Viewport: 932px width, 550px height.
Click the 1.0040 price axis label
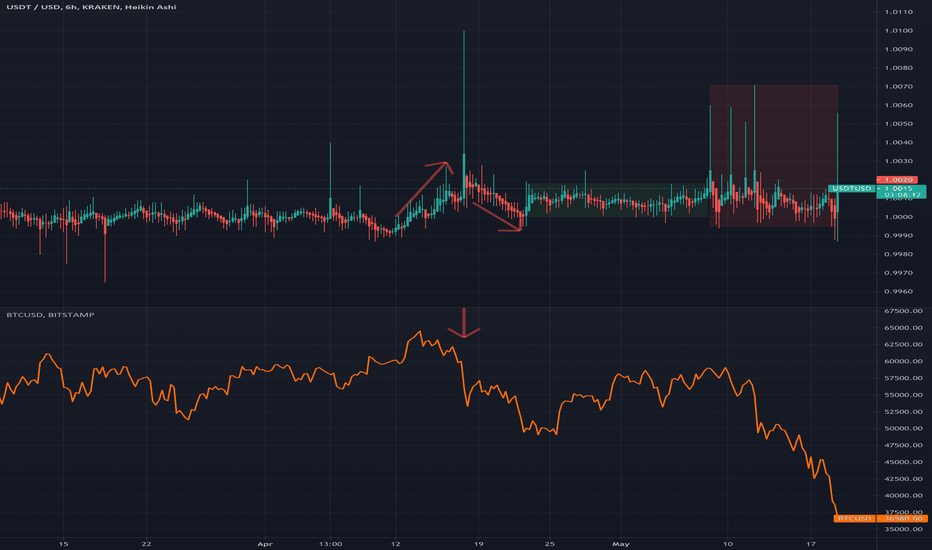899,142
